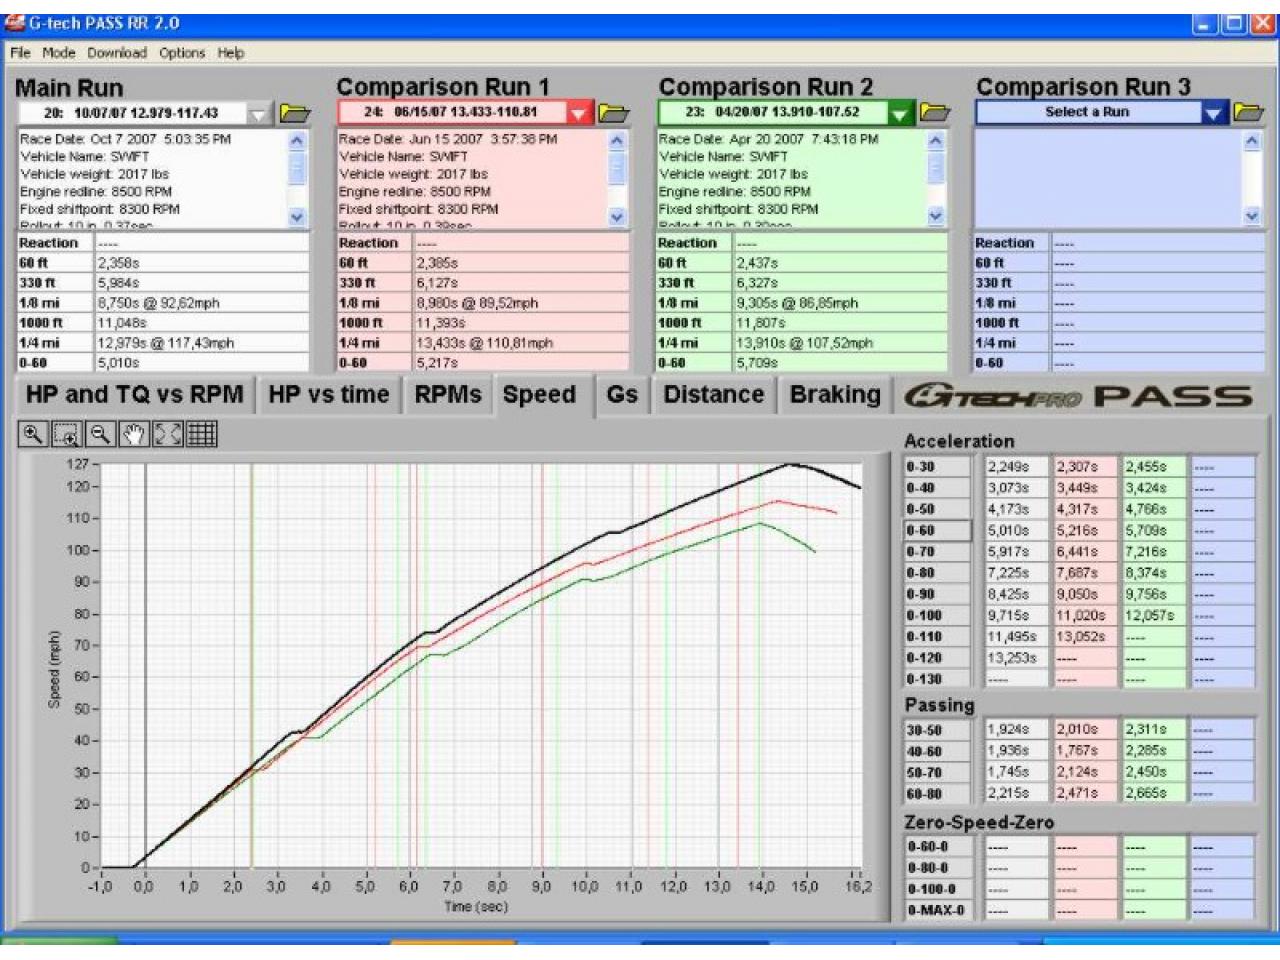Expand the Comparison Run 1 red dropdown

(580, 113)
